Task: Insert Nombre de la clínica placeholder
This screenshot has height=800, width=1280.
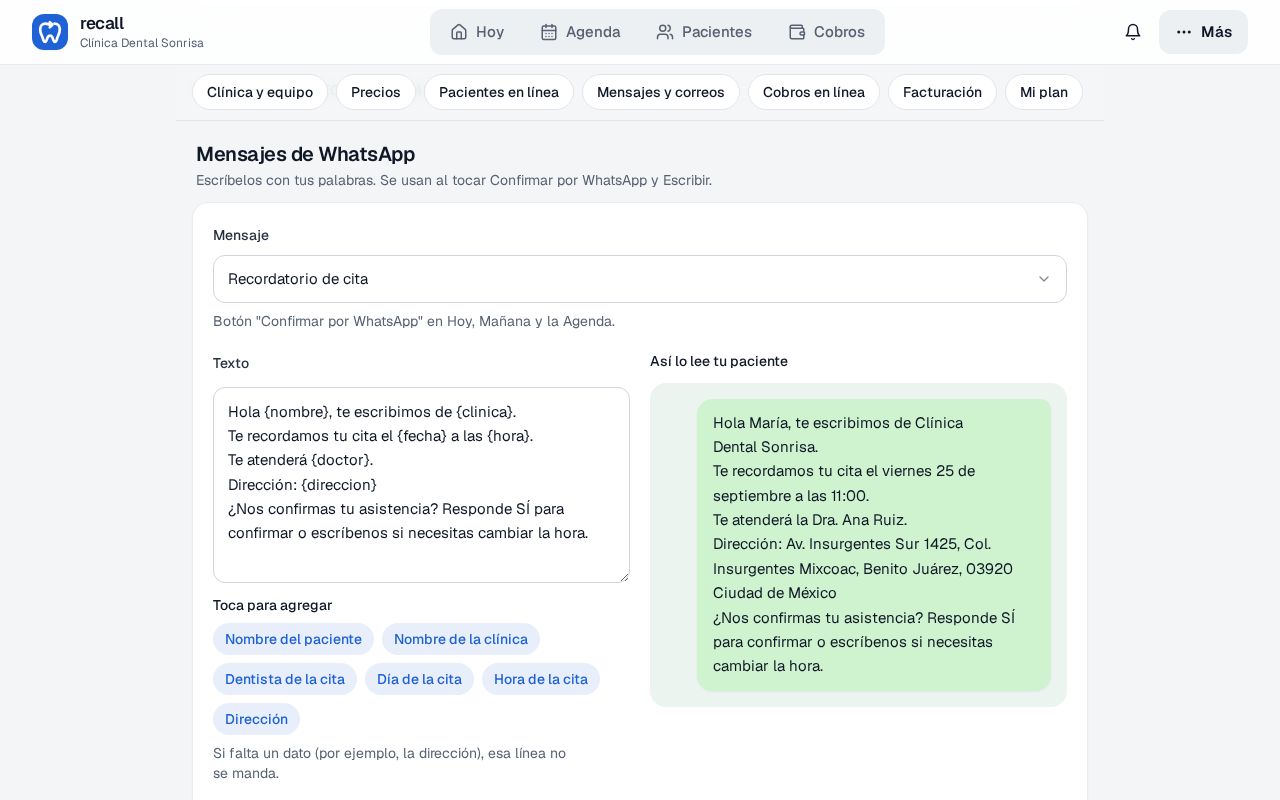Action: pyautogui.click(x=461, y=639)
